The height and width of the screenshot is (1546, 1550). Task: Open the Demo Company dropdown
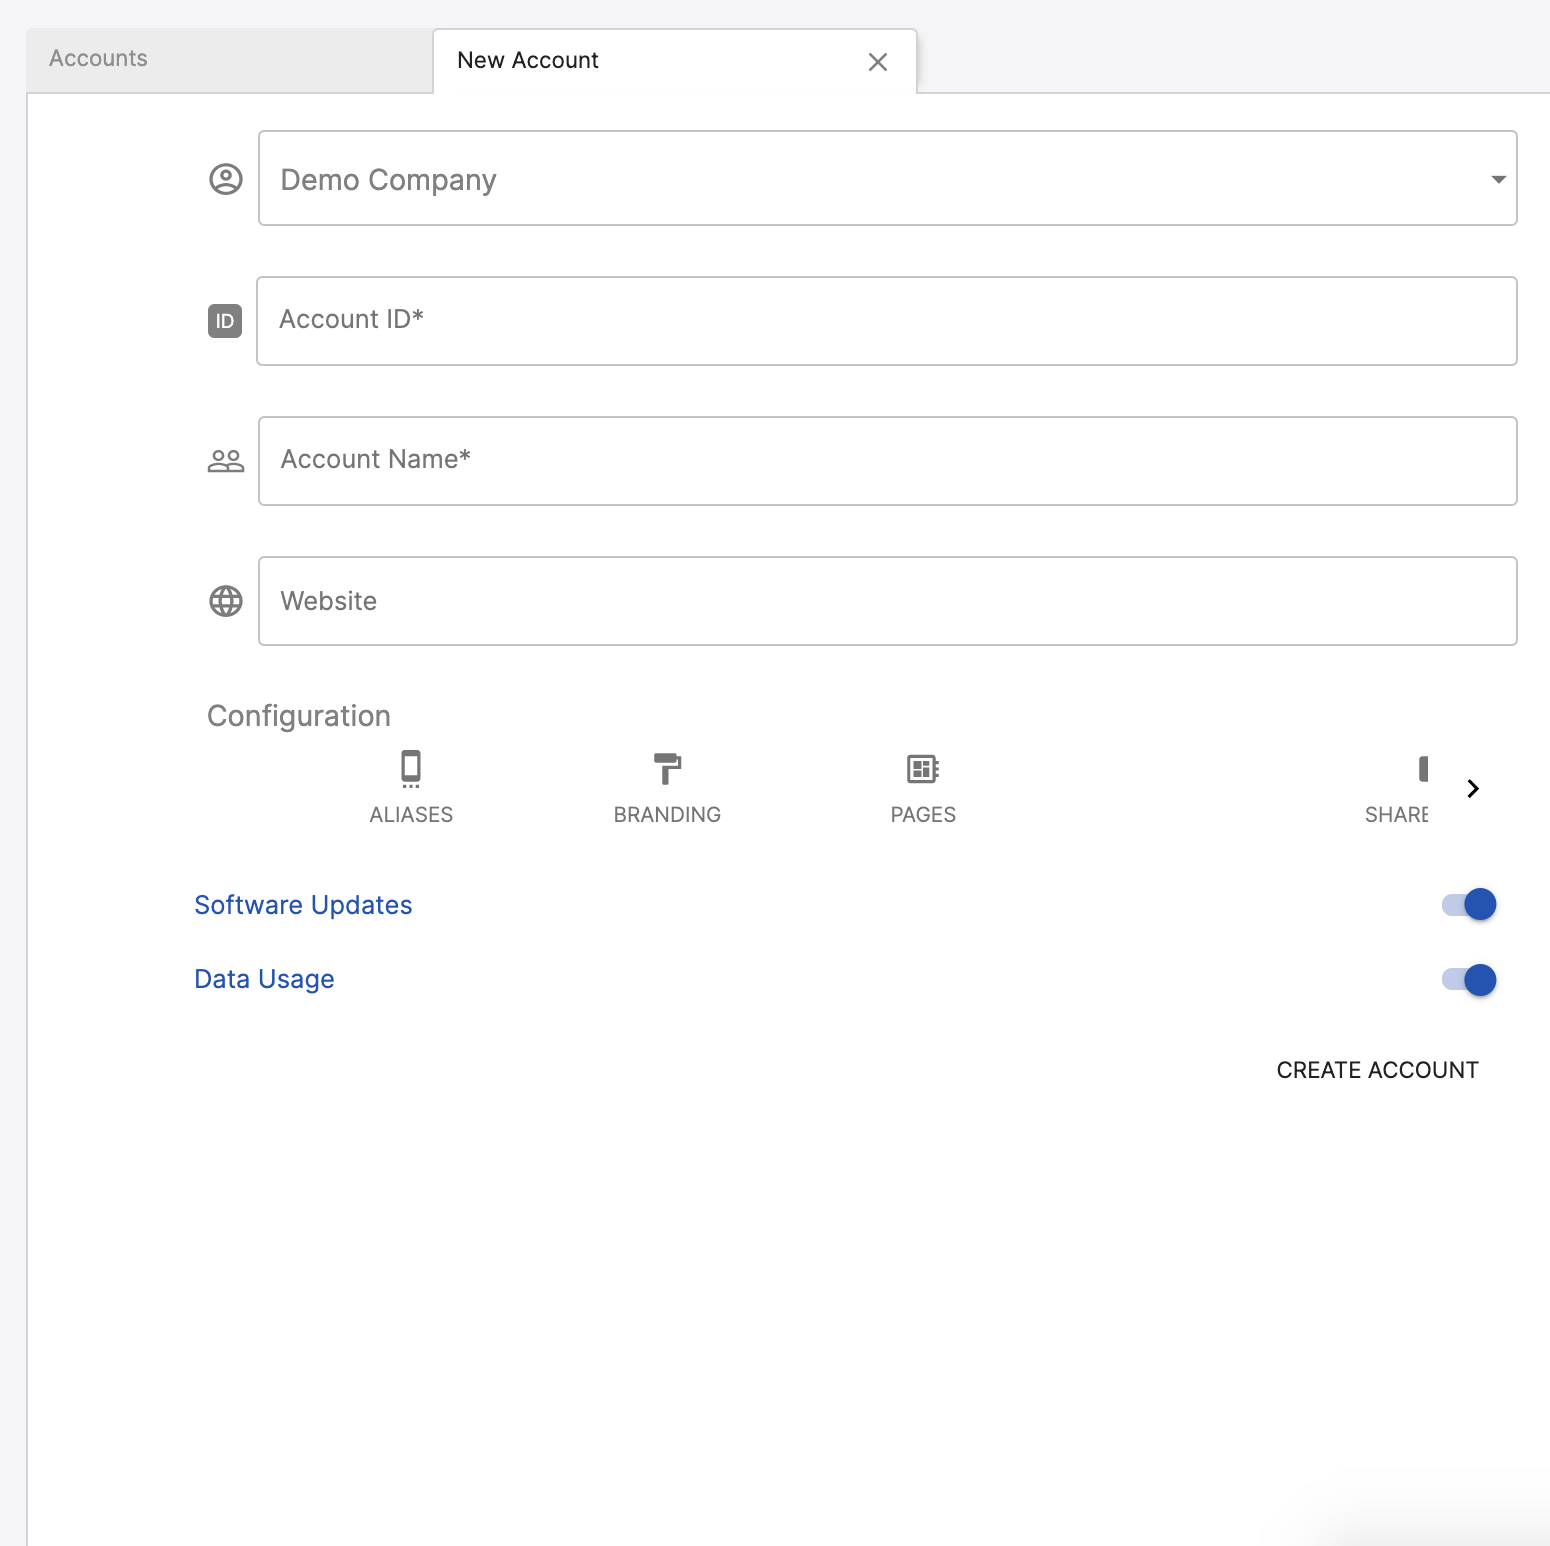[887, 178]
